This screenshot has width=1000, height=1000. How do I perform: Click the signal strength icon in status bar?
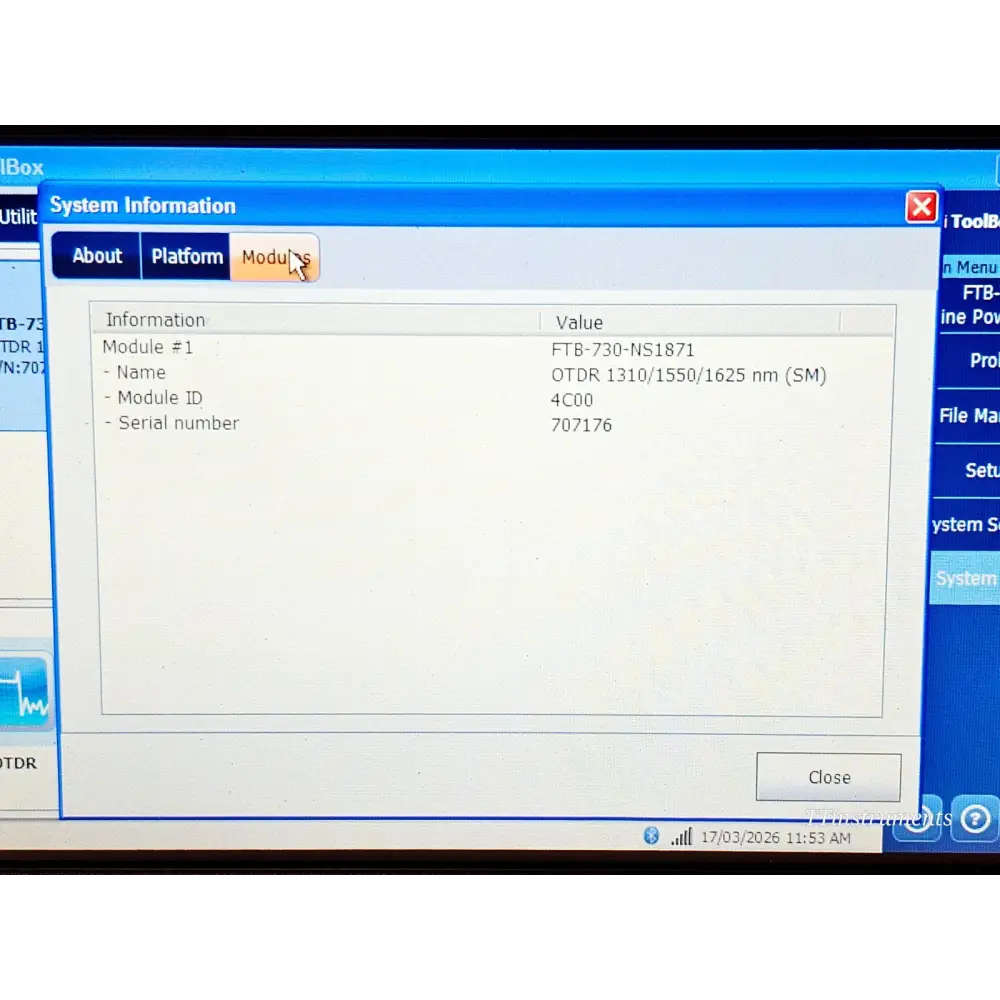point(681,837)
